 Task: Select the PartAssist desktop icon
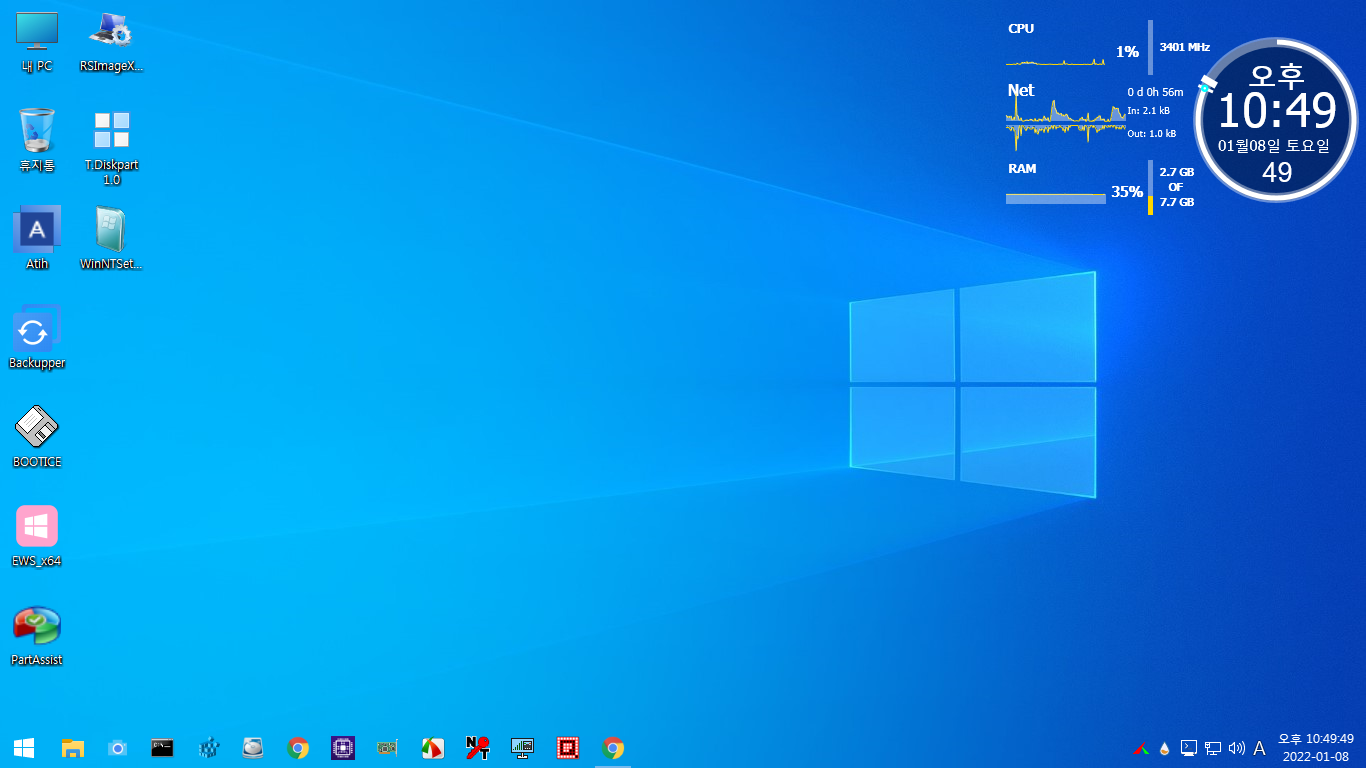coord(37,635)
